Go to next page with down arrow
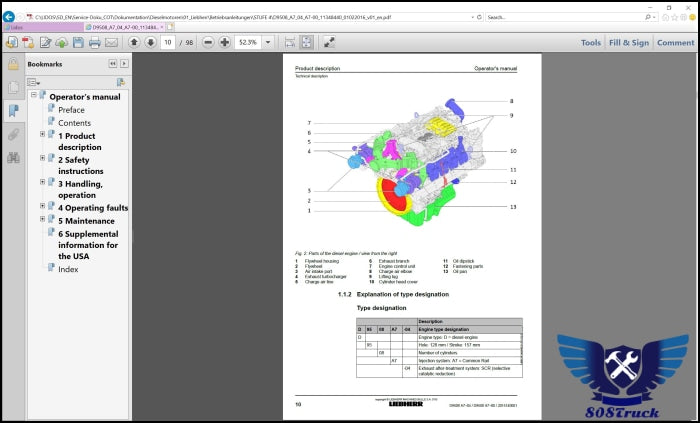The image size is (700, 423). click(x=150, y=43)
